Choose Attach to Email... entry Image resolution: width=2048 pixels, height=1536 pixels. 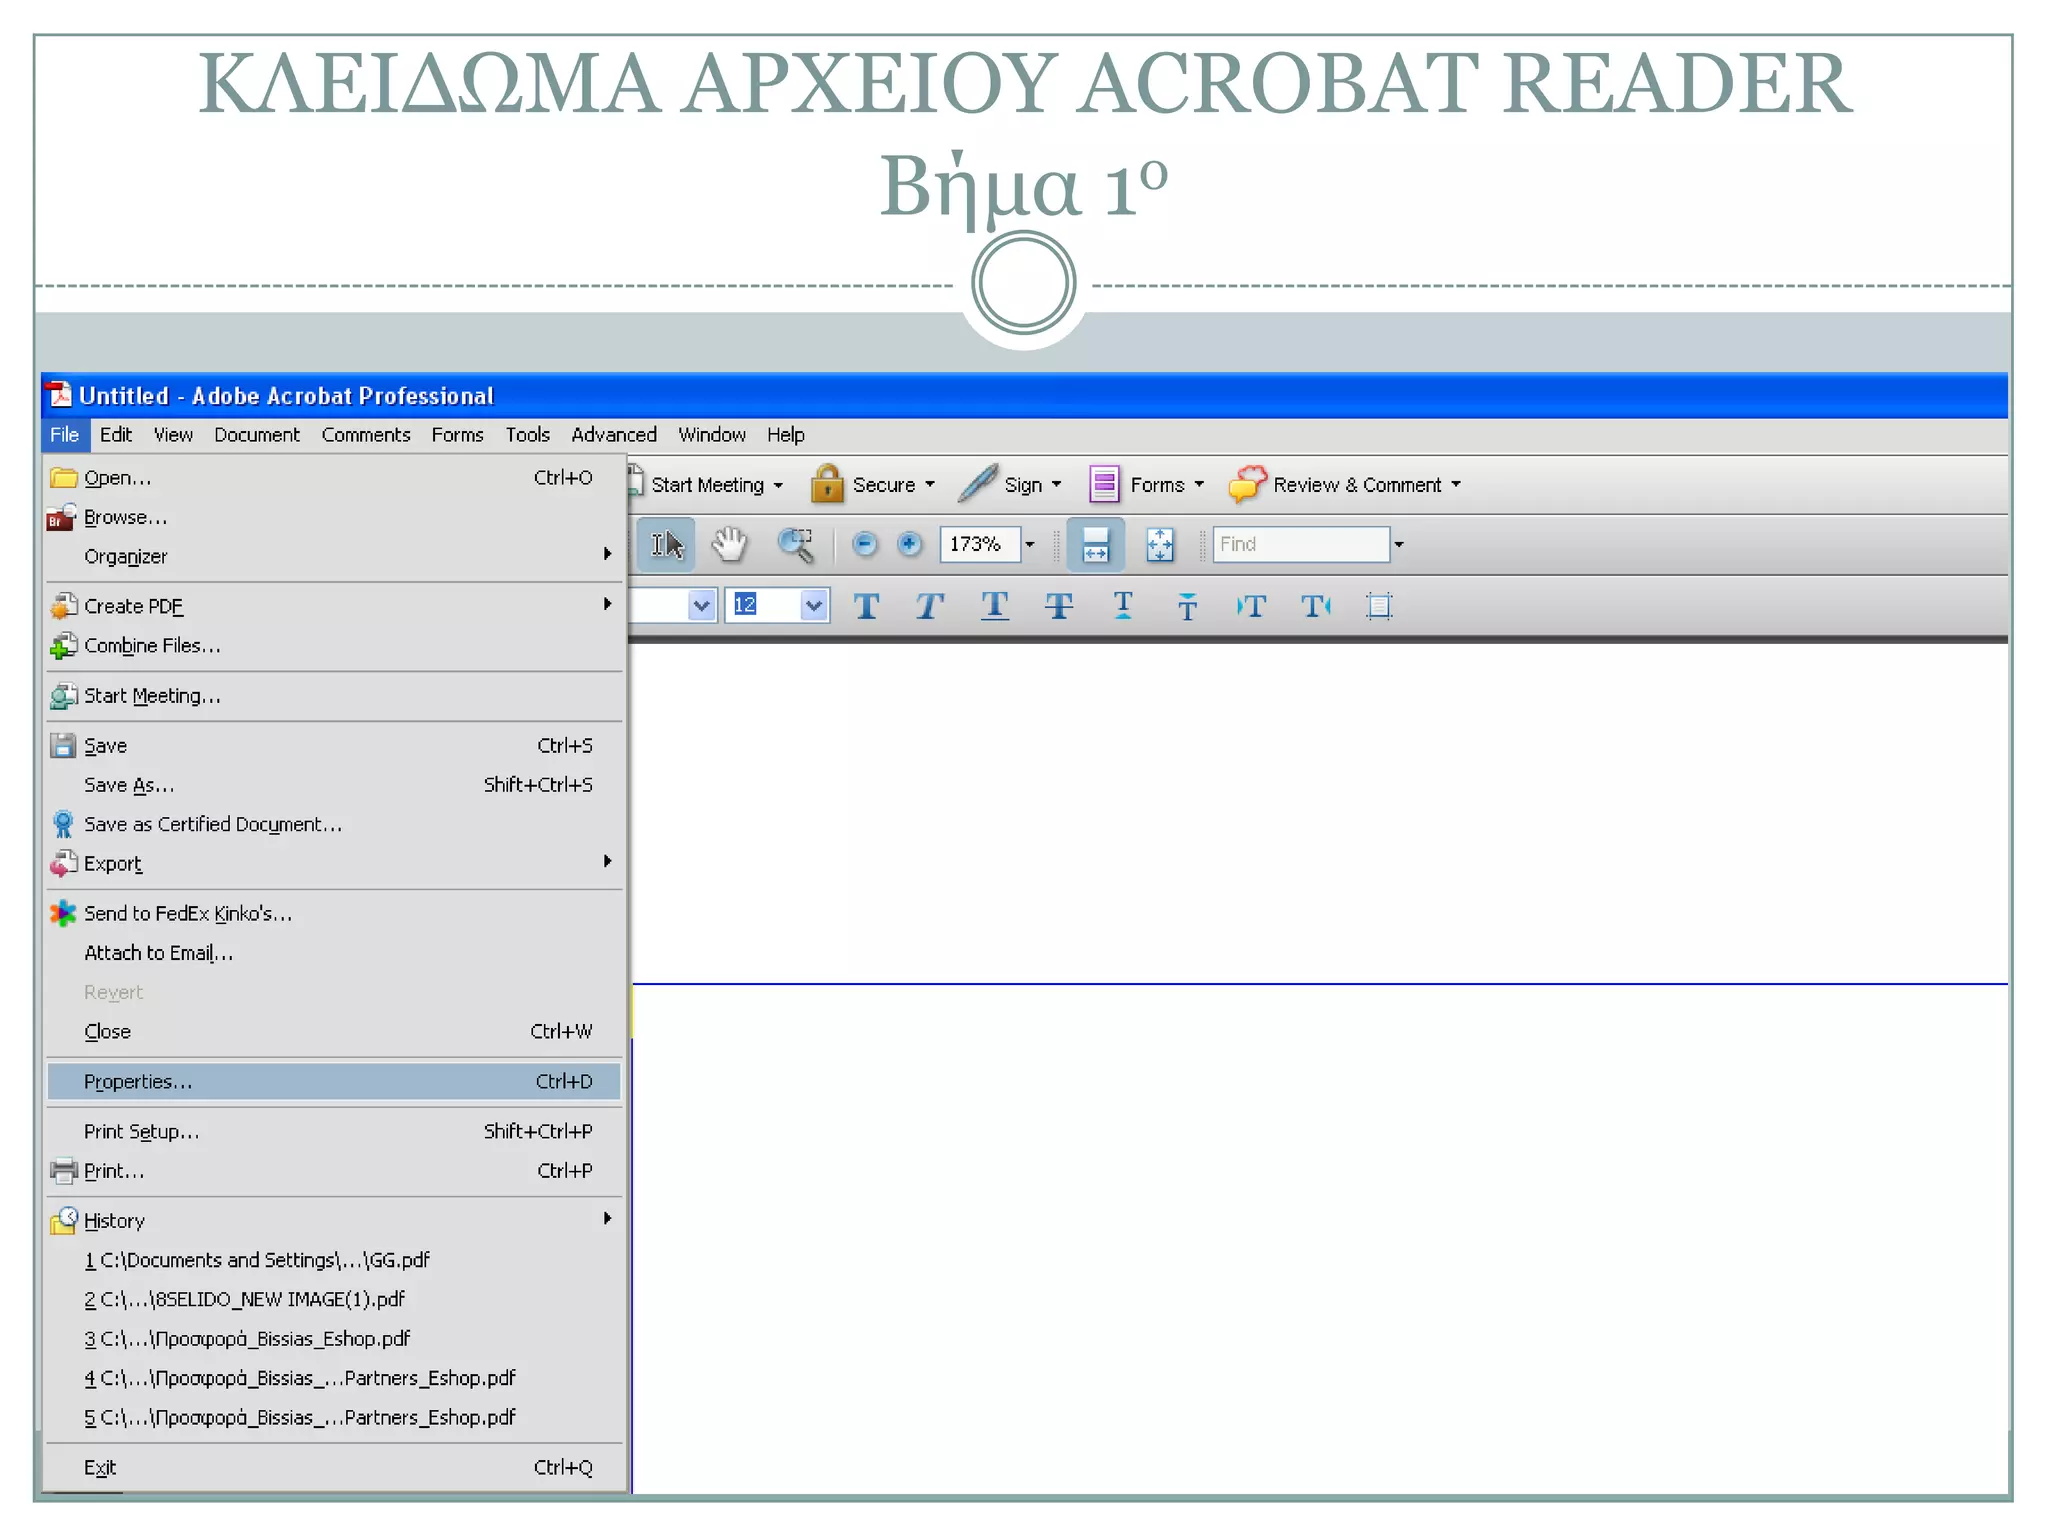(x=334, y=953)
